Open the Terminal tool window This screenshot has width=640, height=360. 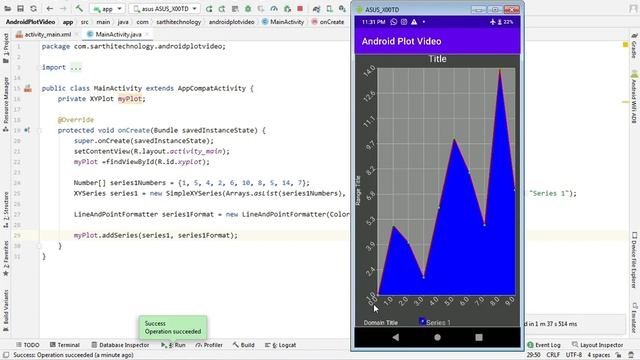pyautogui.click(x=64, y=345)
